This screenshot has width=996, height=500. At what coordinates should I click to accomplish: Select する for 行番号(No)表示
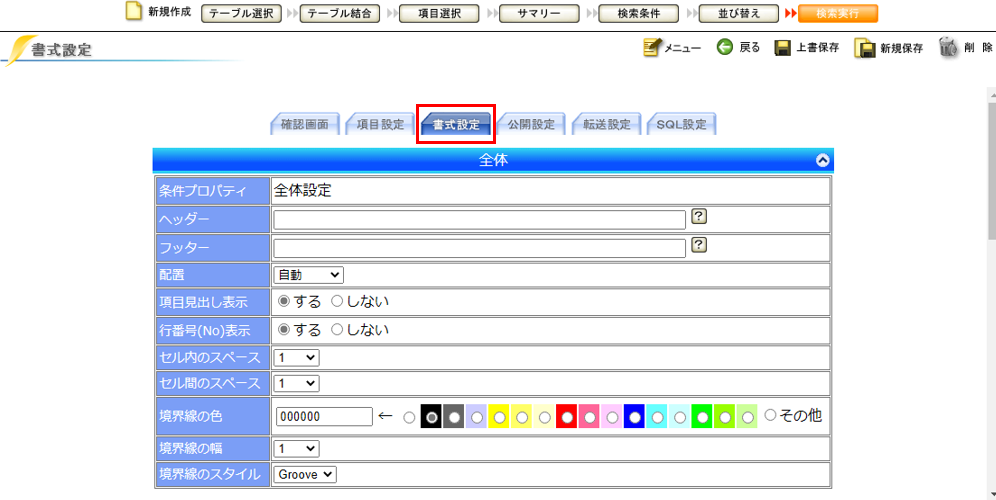click(284, 330)
